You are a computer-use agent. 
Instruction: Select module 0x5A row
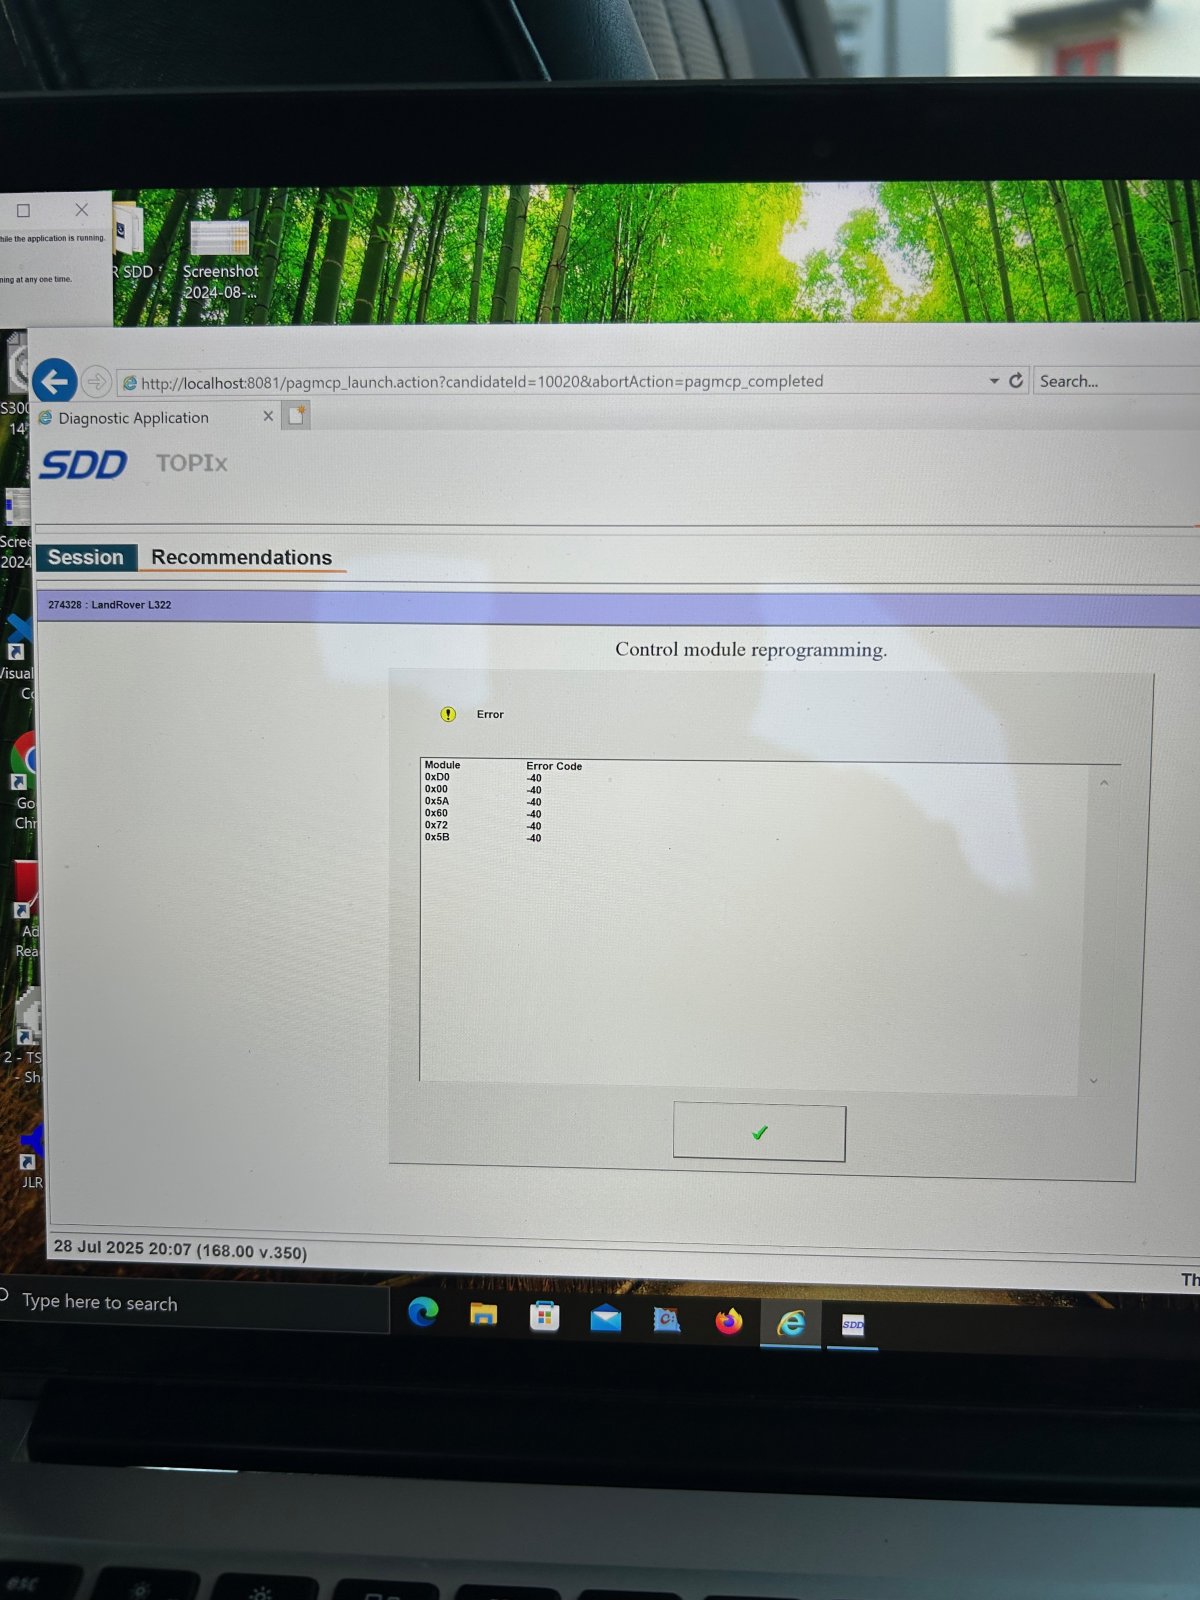point(483,801)
